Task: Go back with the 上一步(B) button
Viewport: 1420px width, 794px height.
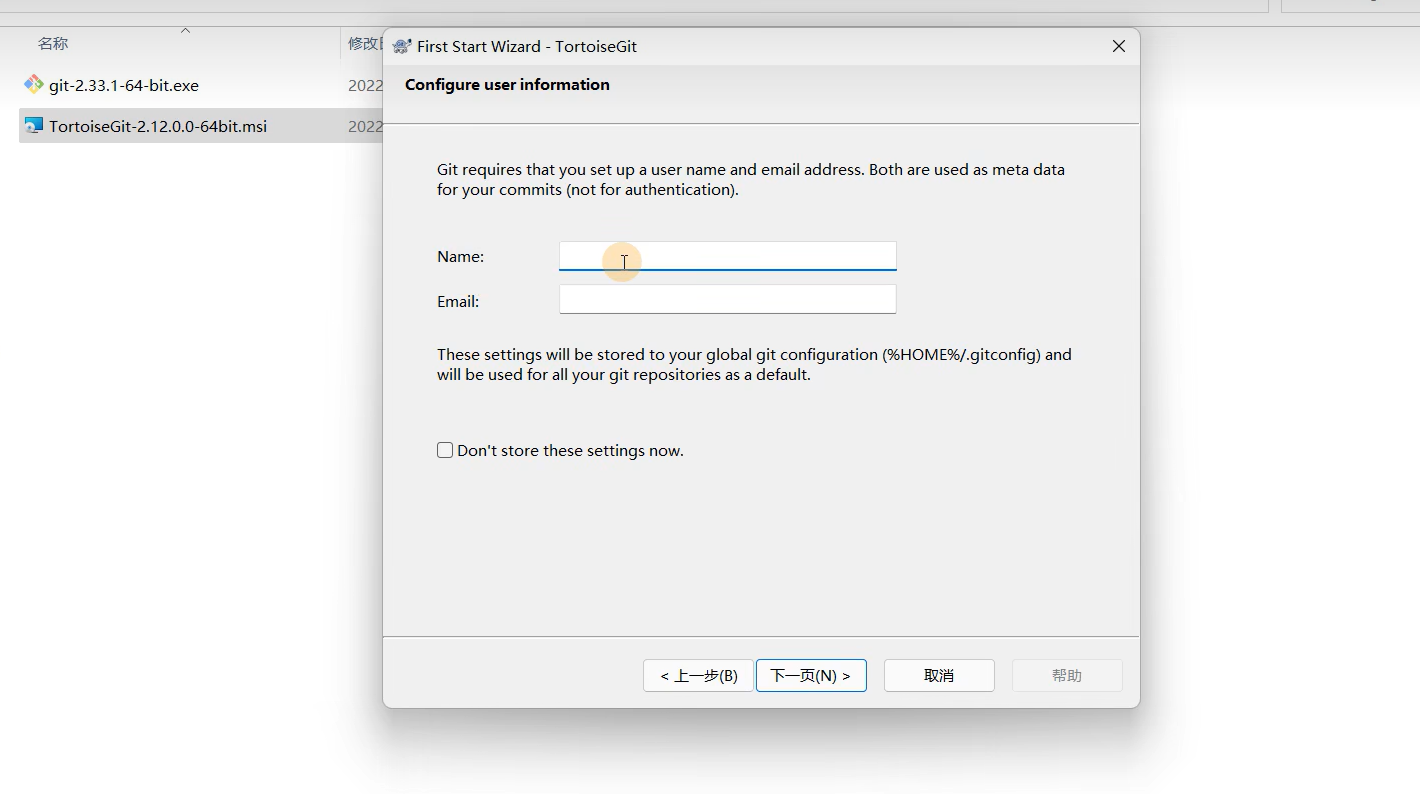Action: point(698,675)
